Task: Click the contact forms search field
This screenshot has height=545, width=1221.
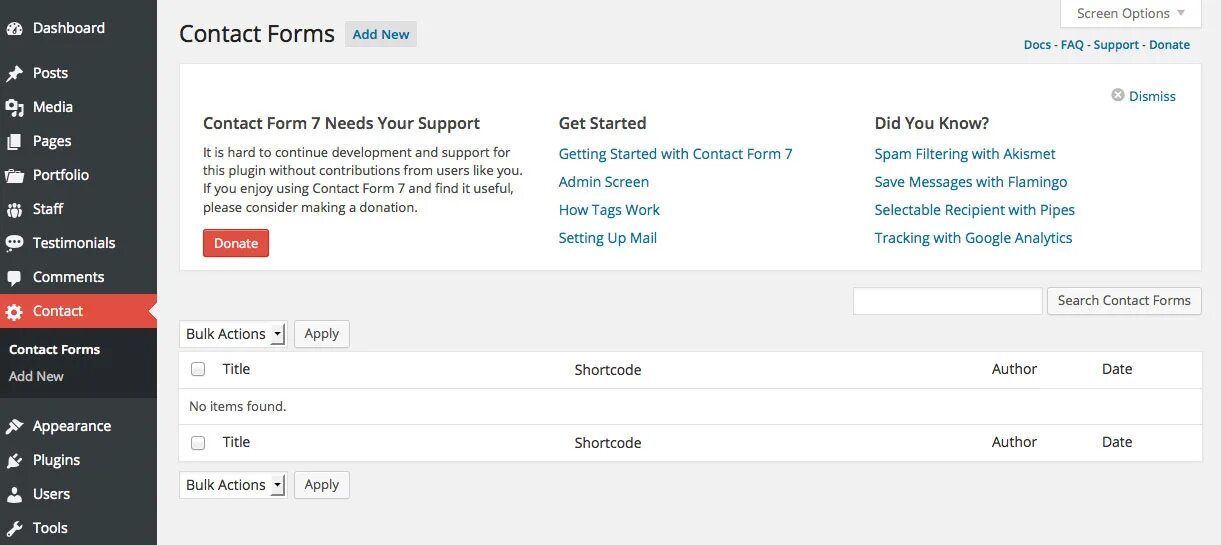Action: [x=948, y=301]
